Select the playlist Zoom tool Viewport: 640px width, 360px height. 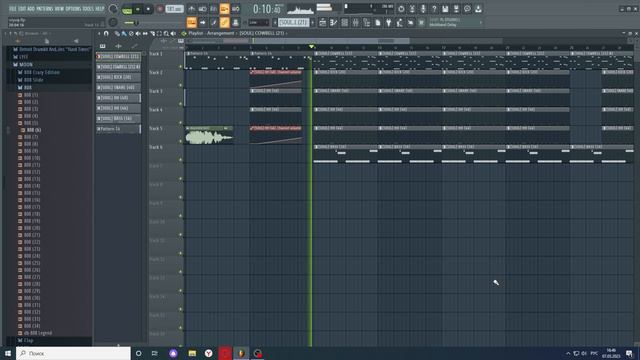pyautogui.click(x=166, y=33)
